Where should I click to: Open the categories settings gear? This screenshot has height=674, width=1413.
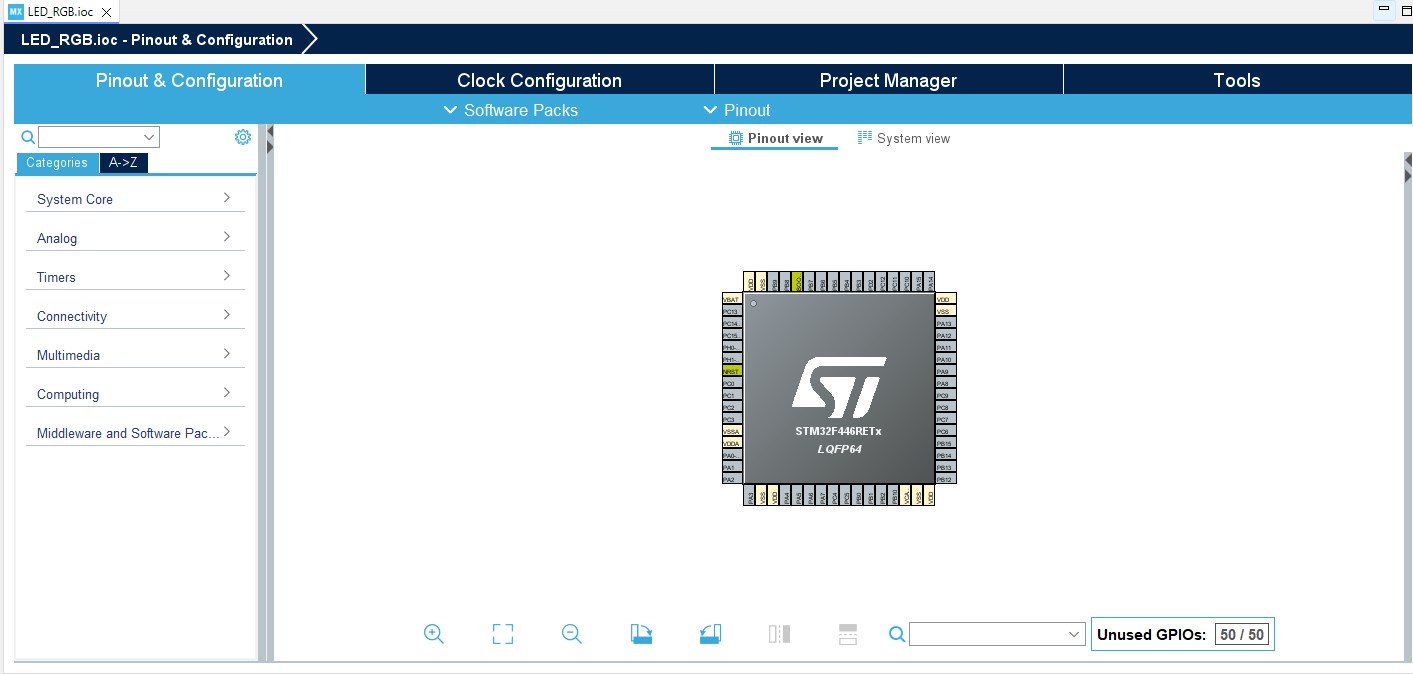(x=243, y=137)
